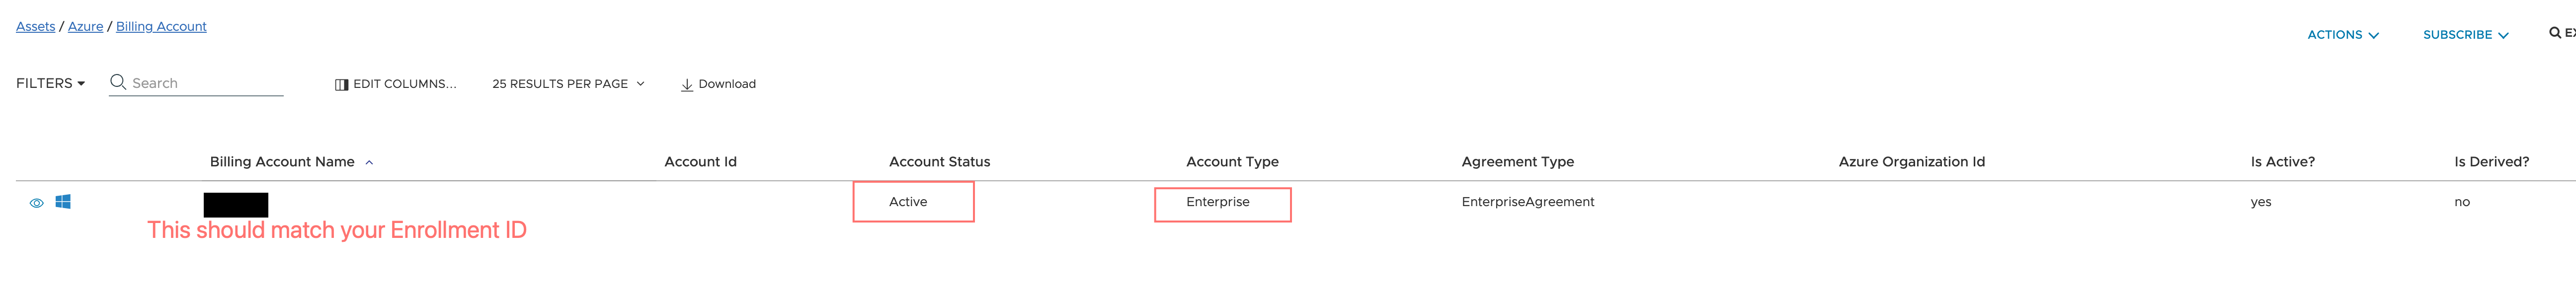Go to Assets breadcrumb link
The image size is (2576, 298).
35,26
